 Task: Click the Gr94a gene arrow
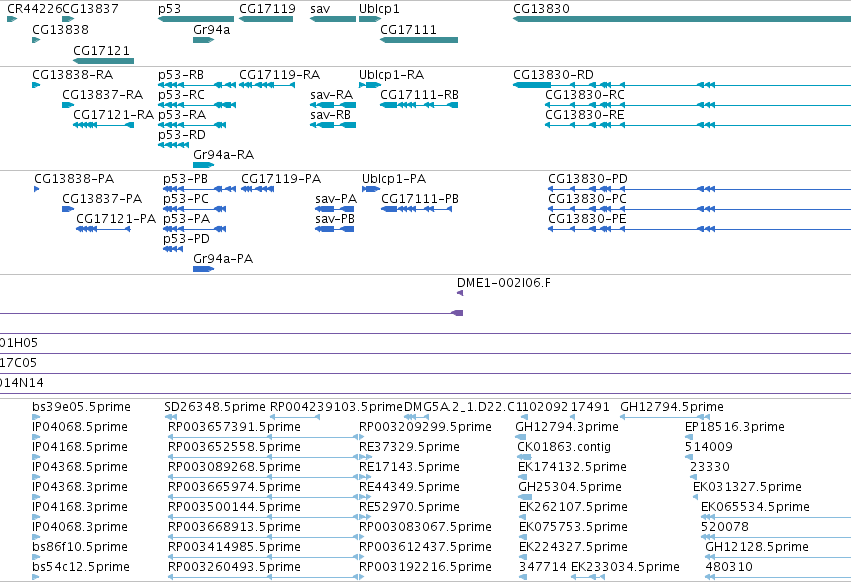tap(204, 40)
